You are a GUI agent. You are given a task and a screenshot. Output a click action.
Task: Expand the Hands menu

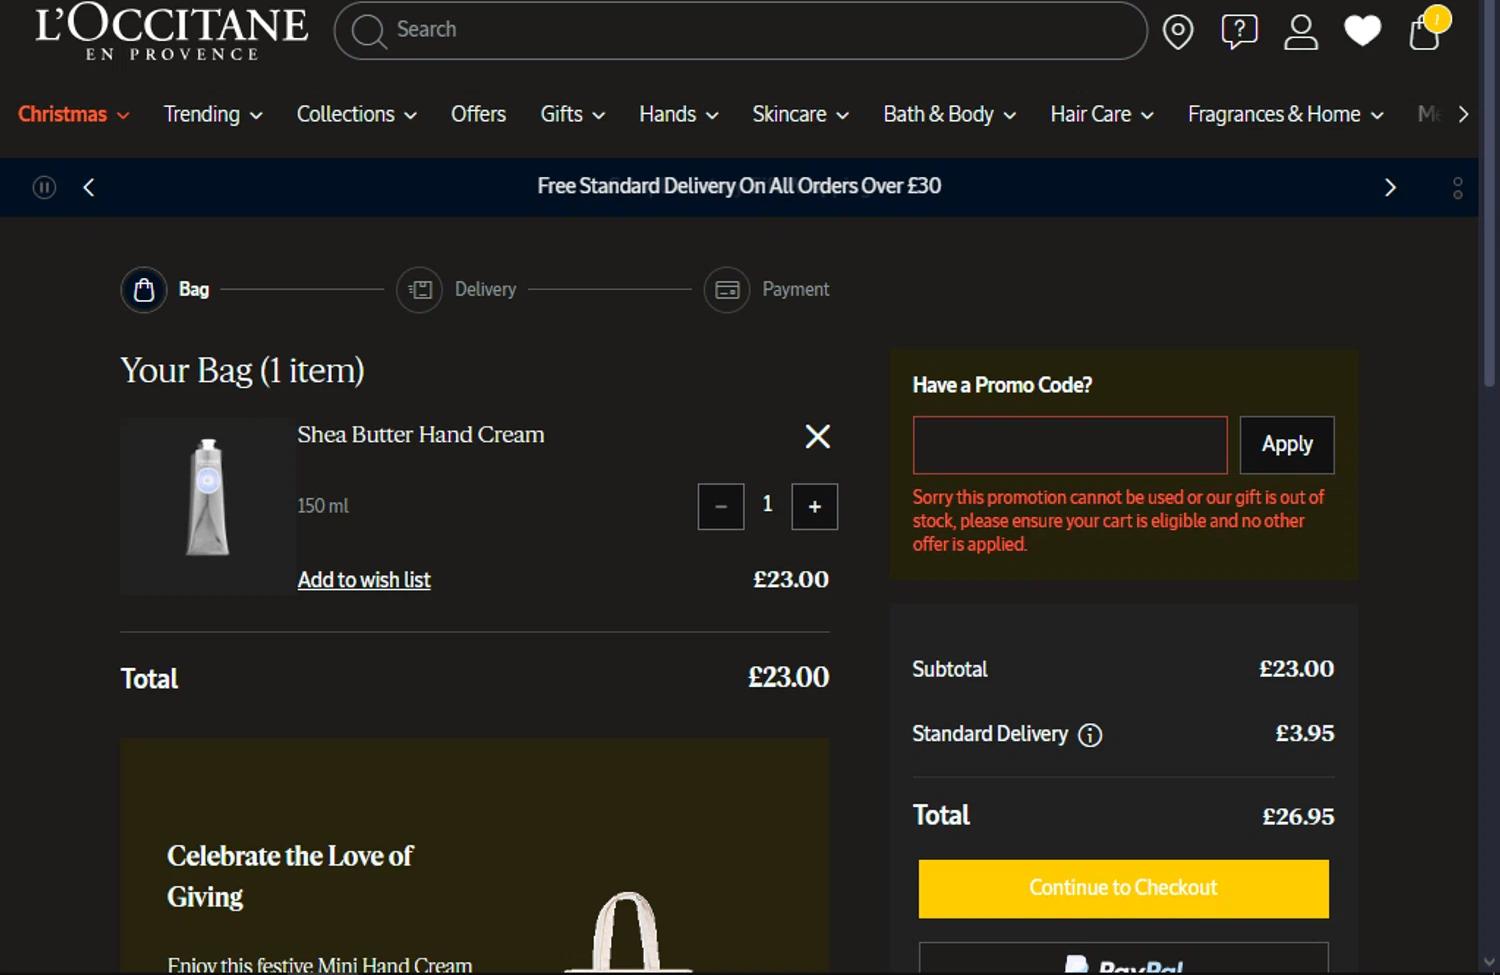click(678, 114)
